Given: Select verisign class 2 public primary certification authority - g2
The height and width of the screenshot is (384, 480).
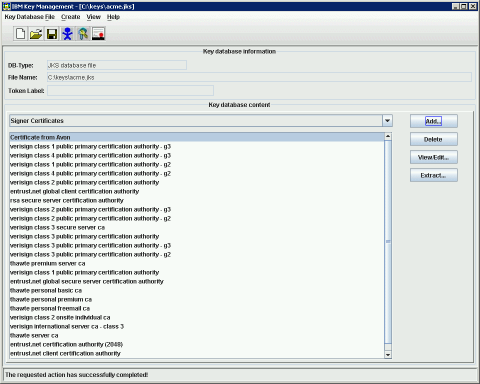Looking at the screenshot, I should 197,218.
